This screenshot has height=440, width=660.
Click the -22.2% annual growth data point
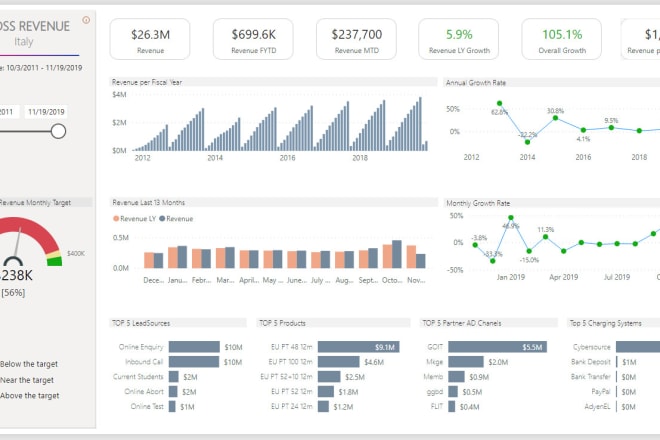[x=527, y=142]
